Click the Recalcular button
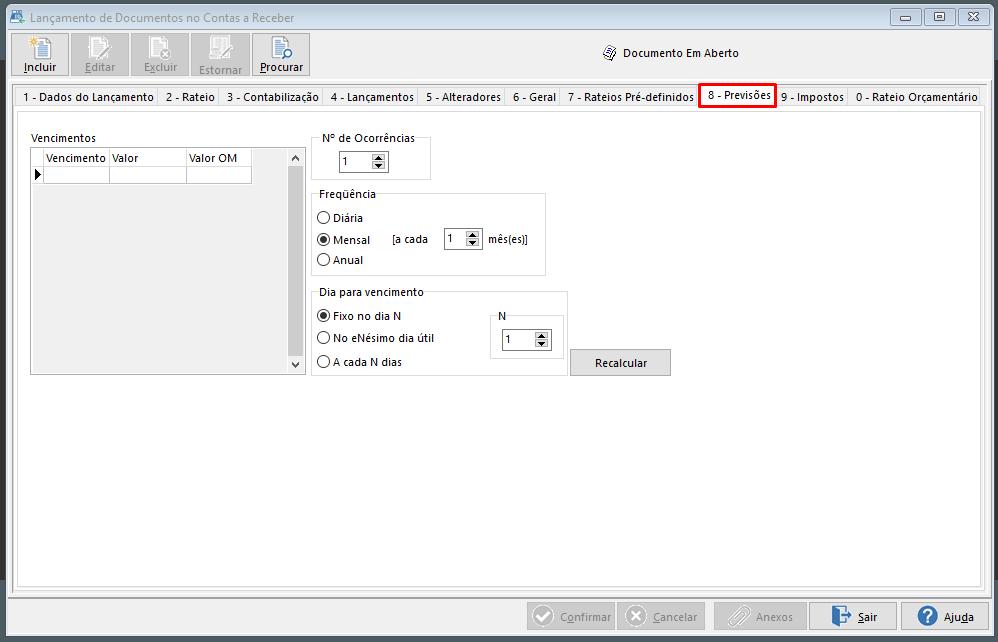This screenshot has width=998, height=642. click(621, 363)
